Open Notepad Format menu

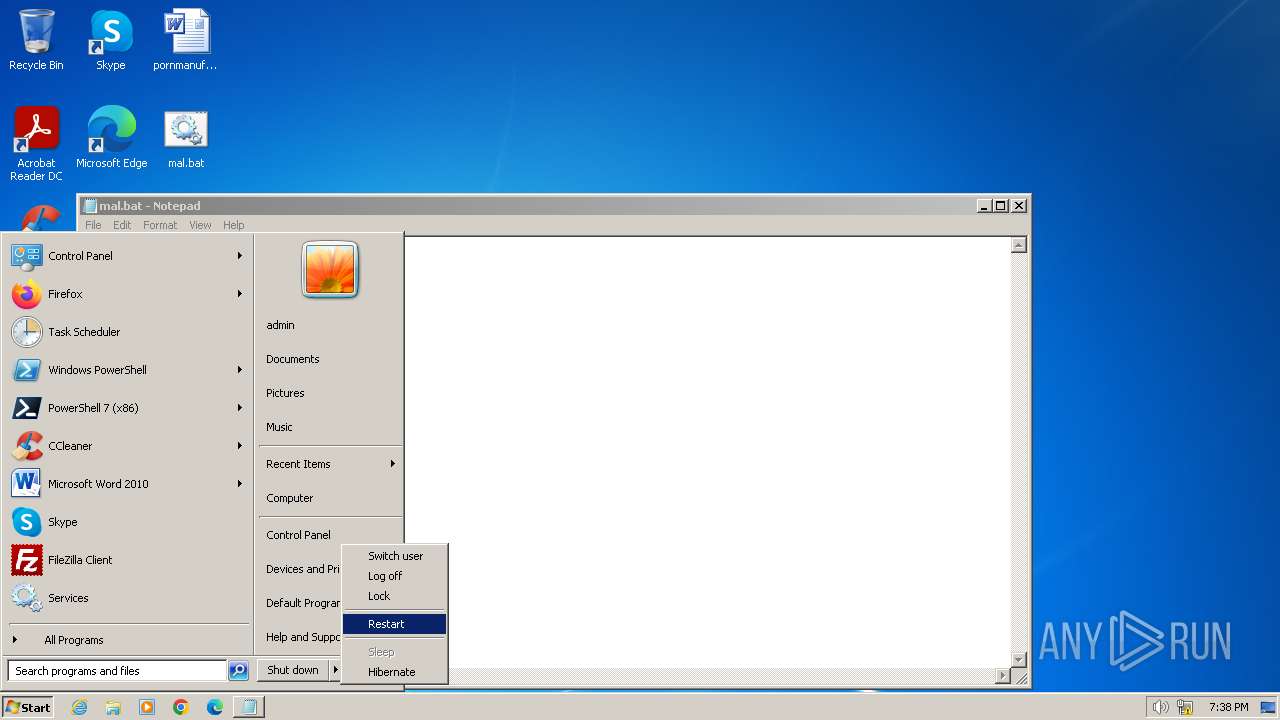coord(160,225)
